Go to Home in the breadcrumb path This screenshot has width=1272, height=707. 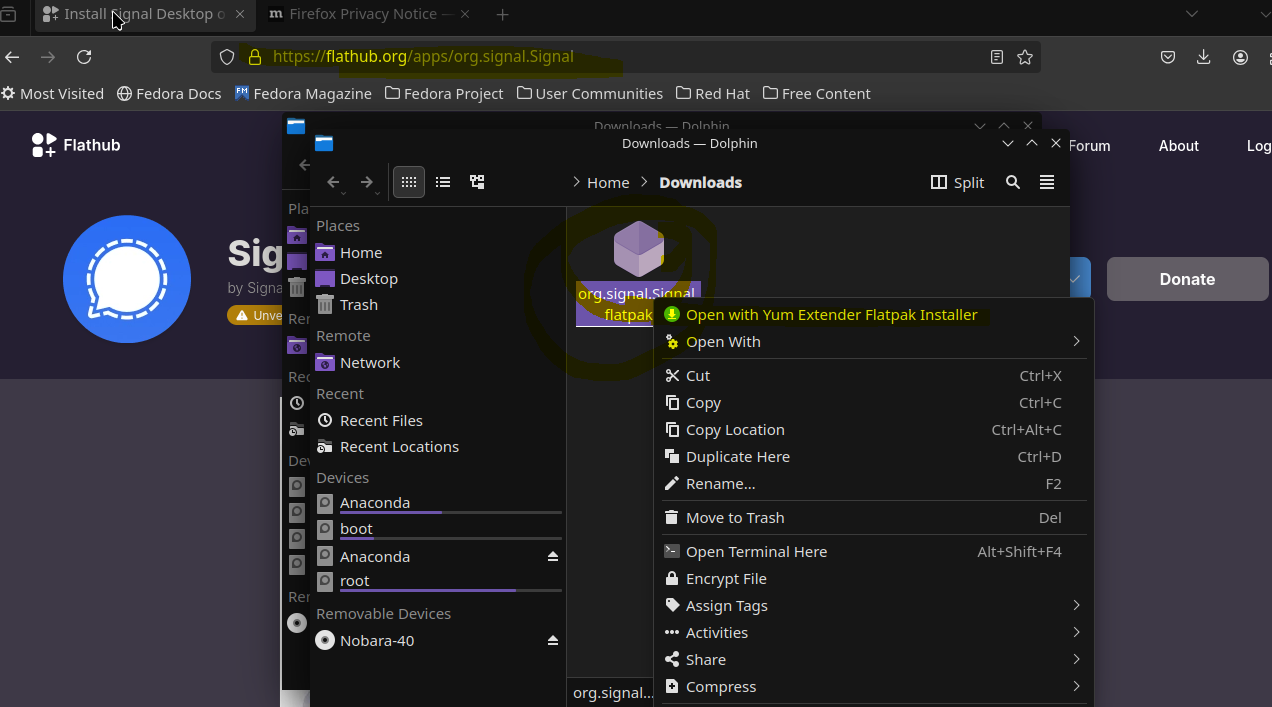608,182
